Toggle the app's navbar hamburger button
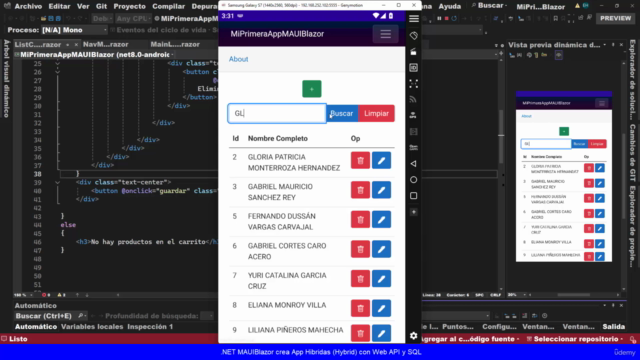Screen dimensions: 640x360 coord(385,34)
